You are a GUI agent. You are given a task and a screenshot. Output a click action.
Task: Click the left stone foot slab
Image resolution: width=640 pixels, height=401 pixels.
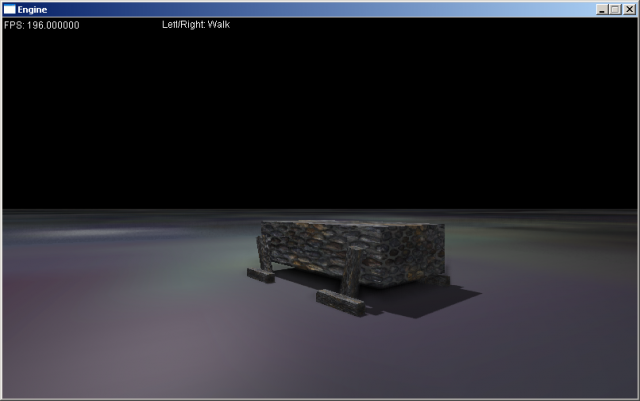pyautogui.click(x=261, y=274)
